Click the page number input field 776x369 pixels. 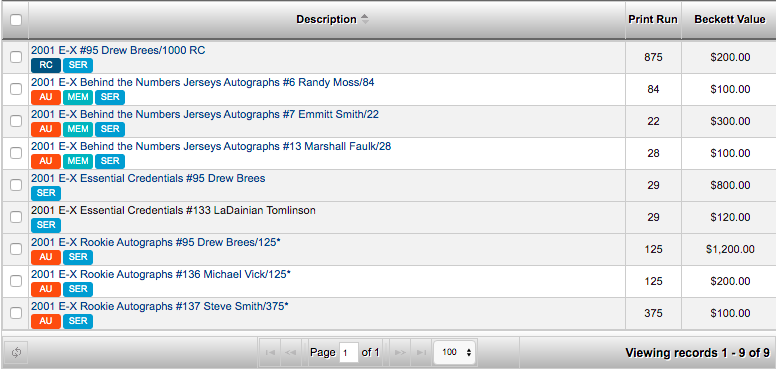(x=348, y=353)
